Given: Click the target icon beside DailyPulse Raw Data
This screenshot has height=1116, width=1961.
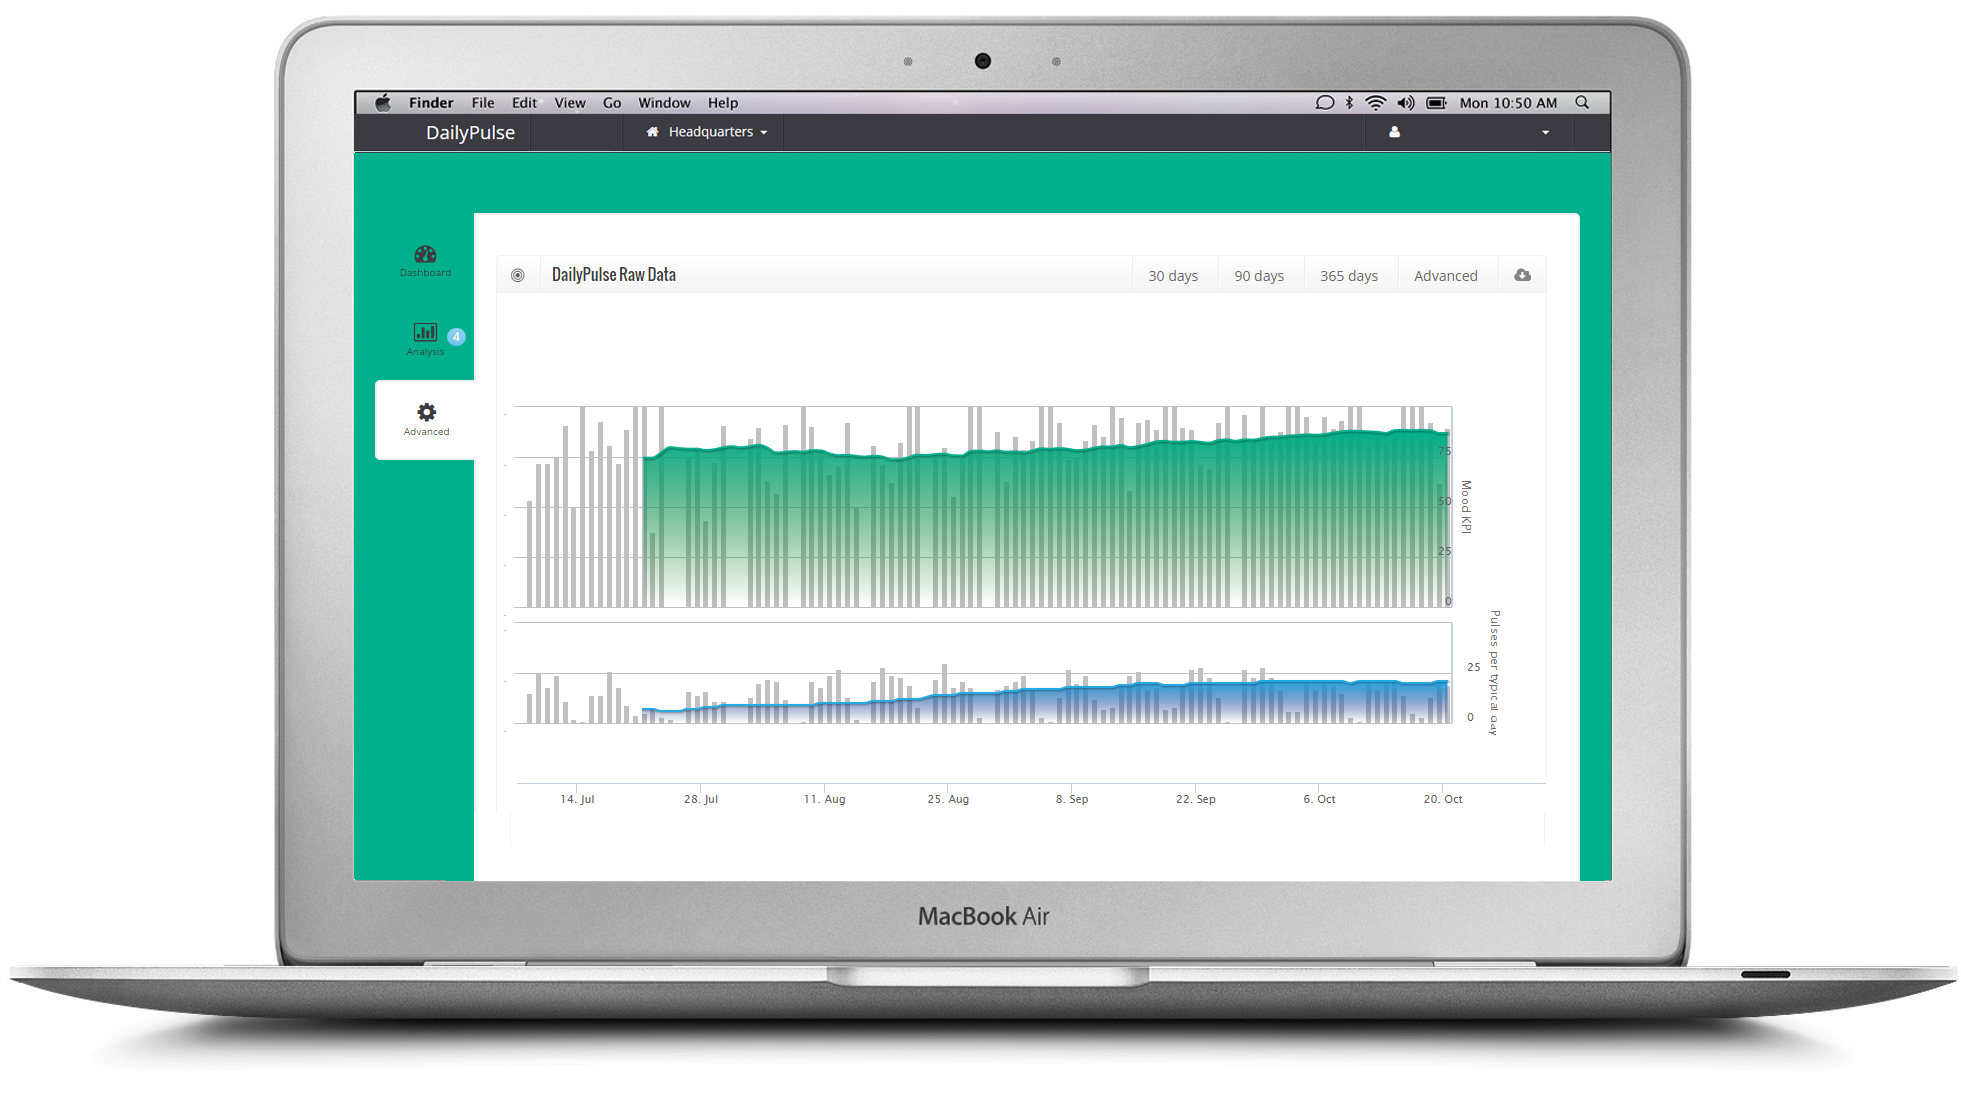Looking at the screenshot, I should [518, 275].
